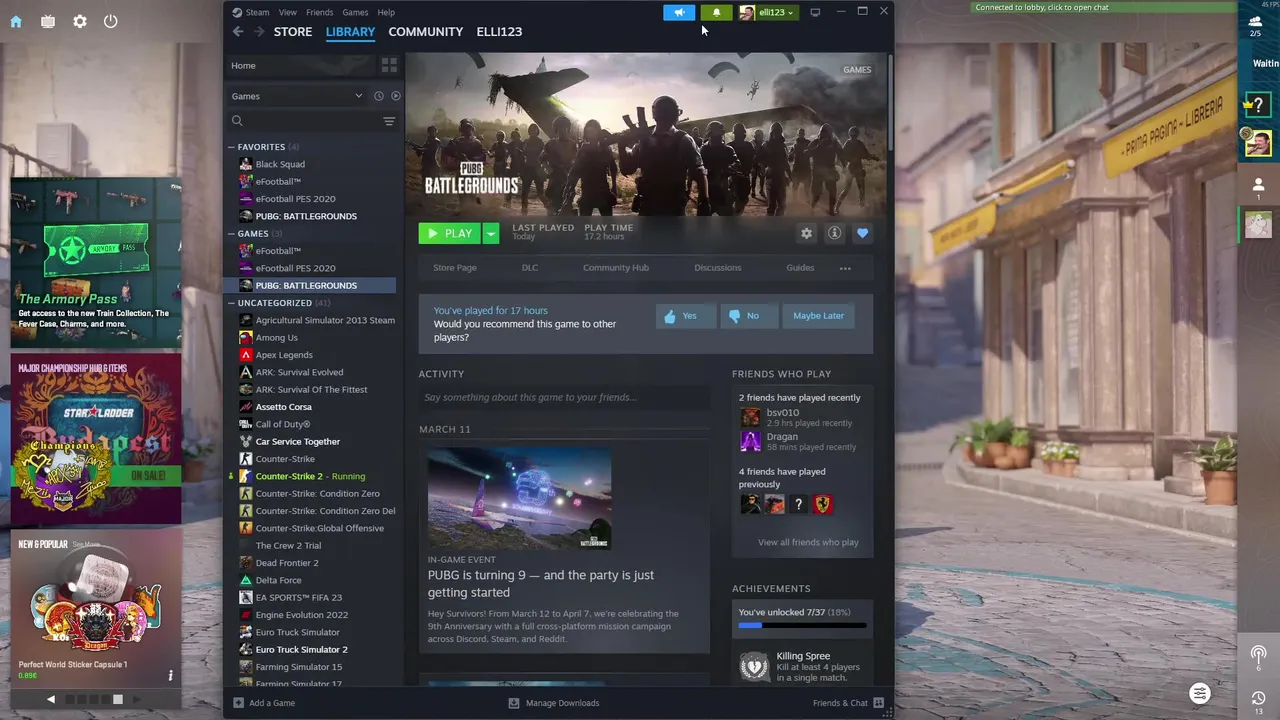Open CS2 round sliders settings button
Screen dimensions: 1280x720
tap(1200, 693)
